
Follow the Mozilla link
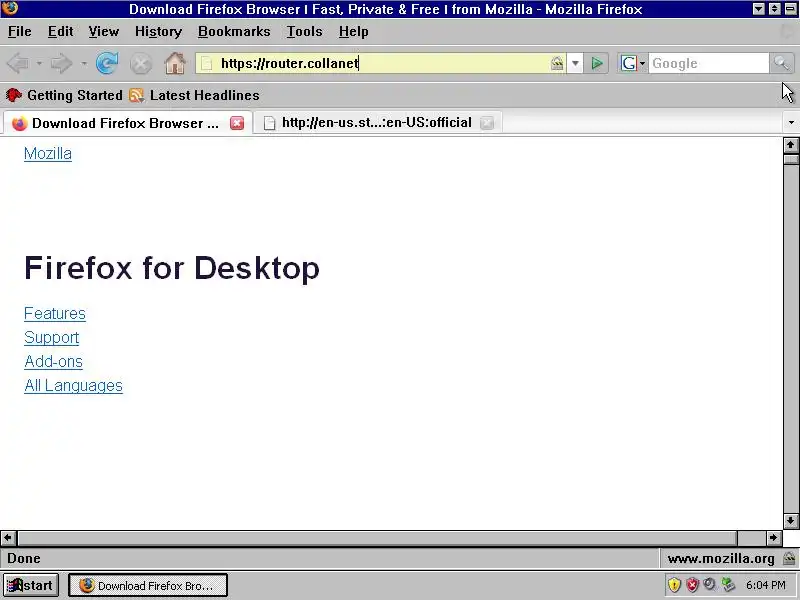click(x=48, y=154)
